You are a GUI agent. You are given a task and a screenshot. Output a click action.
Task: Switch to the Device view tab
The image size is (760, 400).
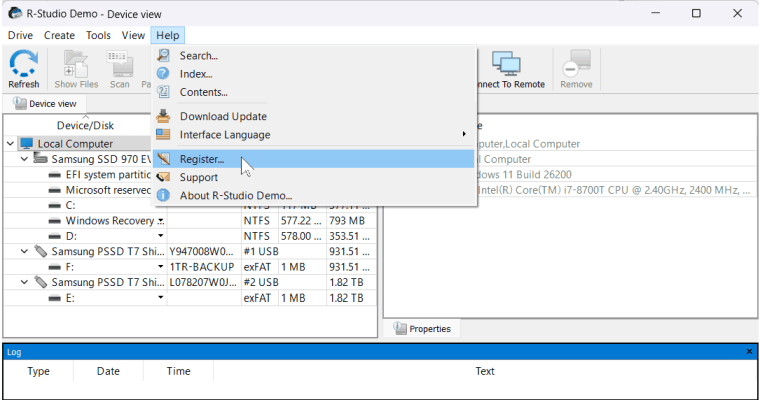(45, 103)
